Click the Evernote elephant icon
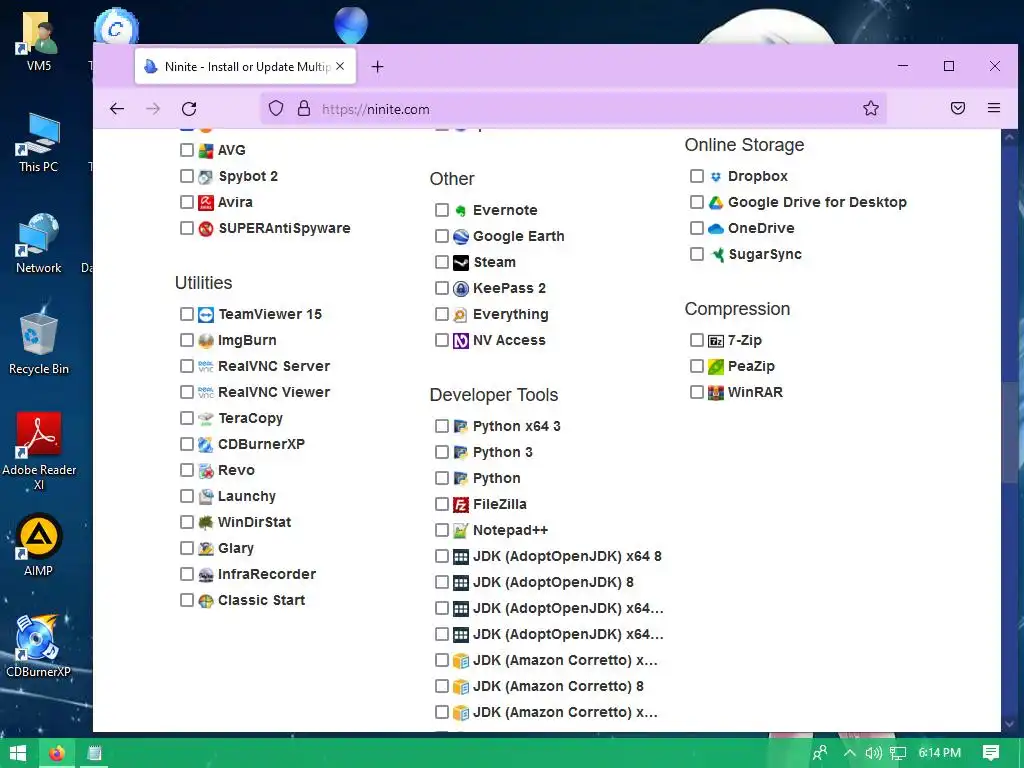Viewport: 1024px width, 768px height. (461, 211)
